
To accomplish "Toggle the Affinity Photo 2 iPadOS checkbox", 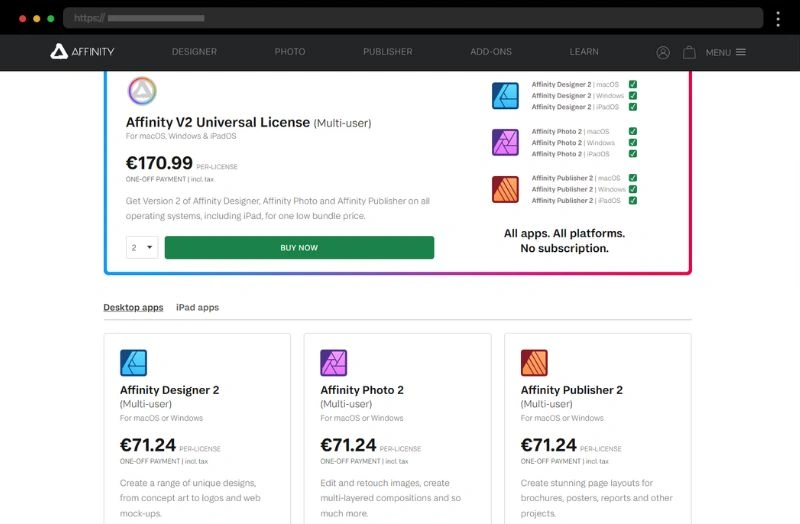I will pos(633,154).
